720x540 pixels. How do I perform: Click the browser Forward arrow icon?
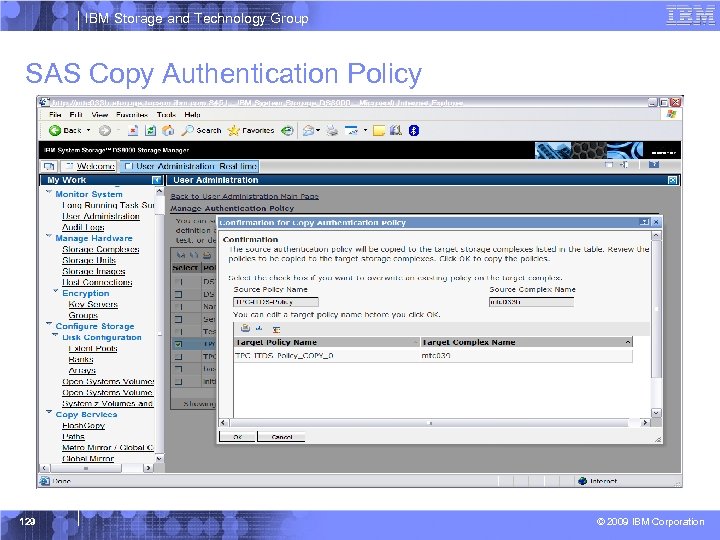pos(105,131)
